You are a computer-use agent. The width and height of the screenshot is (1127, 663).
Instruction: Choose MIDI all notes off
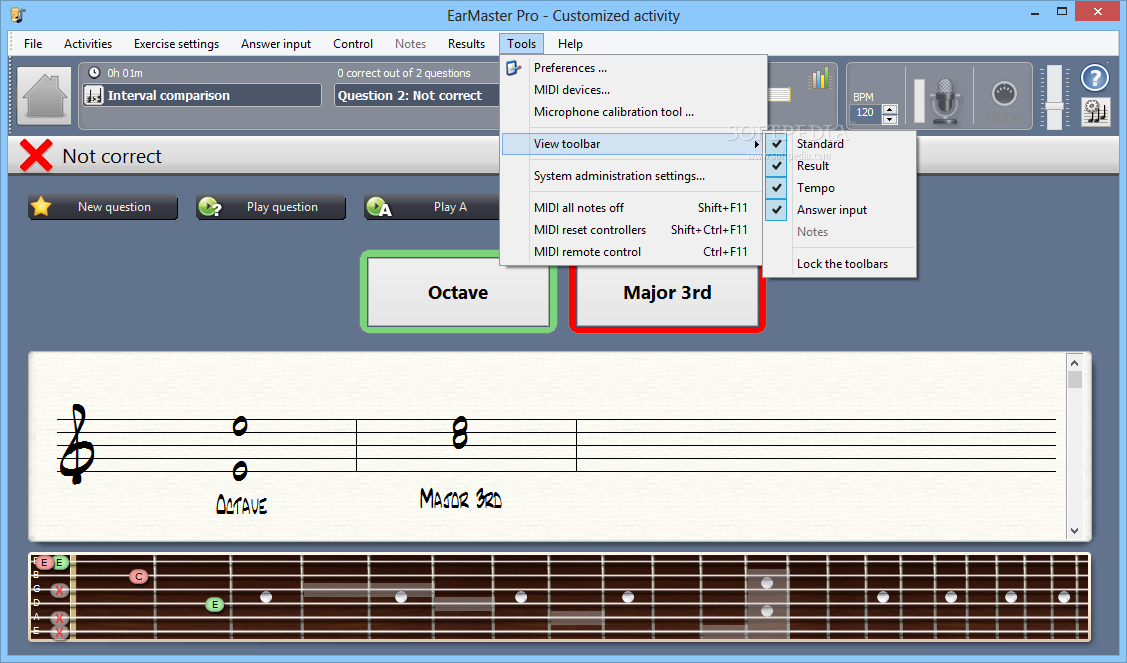[x=632, y=208]
